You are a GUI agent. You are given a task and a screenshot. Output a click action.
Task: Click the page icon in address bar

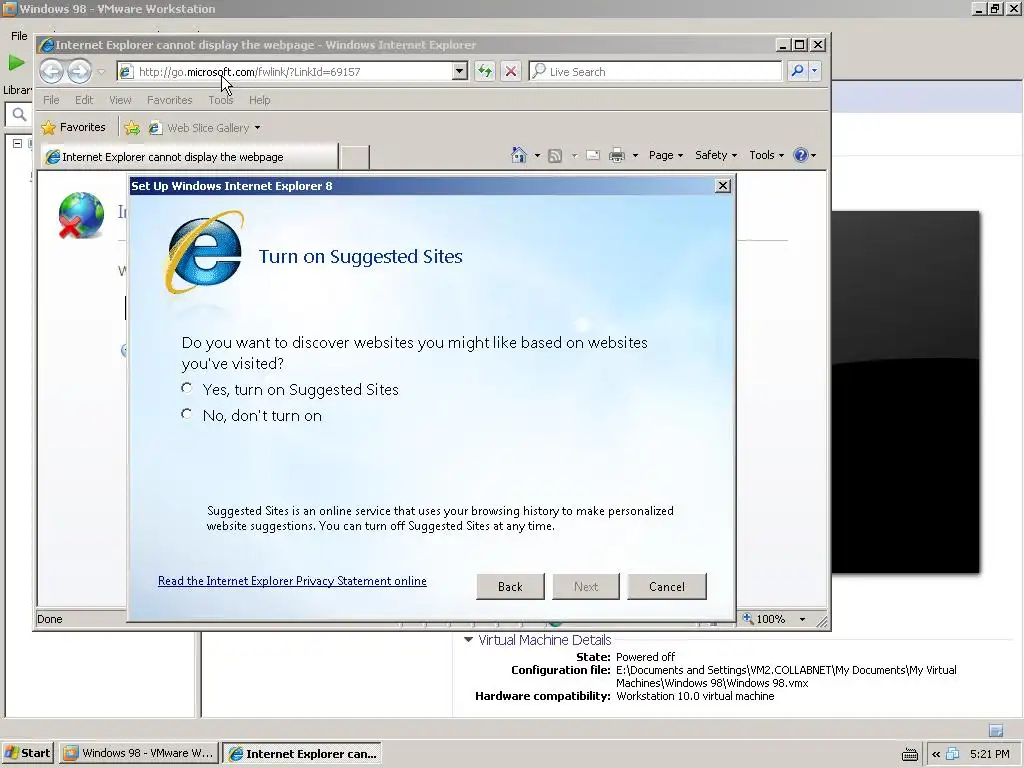(126, 72)
